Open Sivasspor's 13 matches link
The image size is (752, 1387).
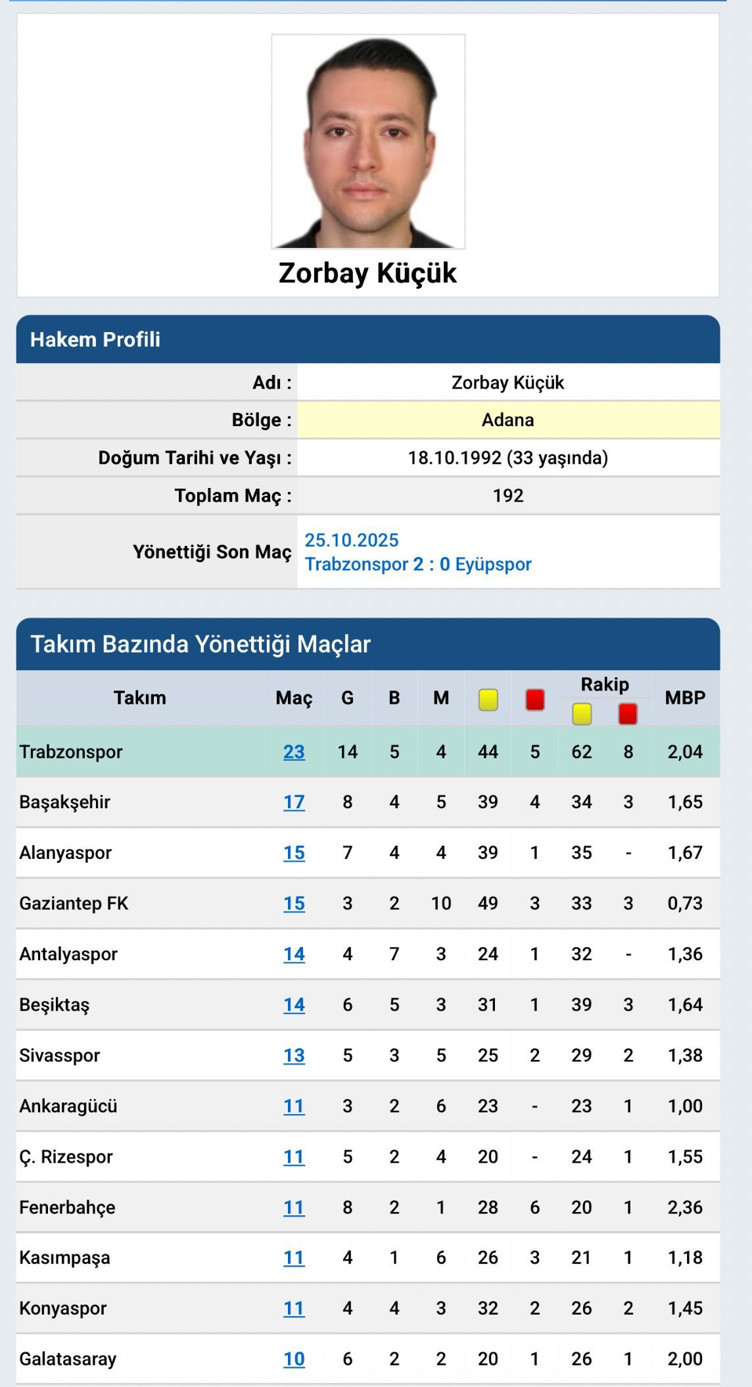click(x=294, y=1055)
